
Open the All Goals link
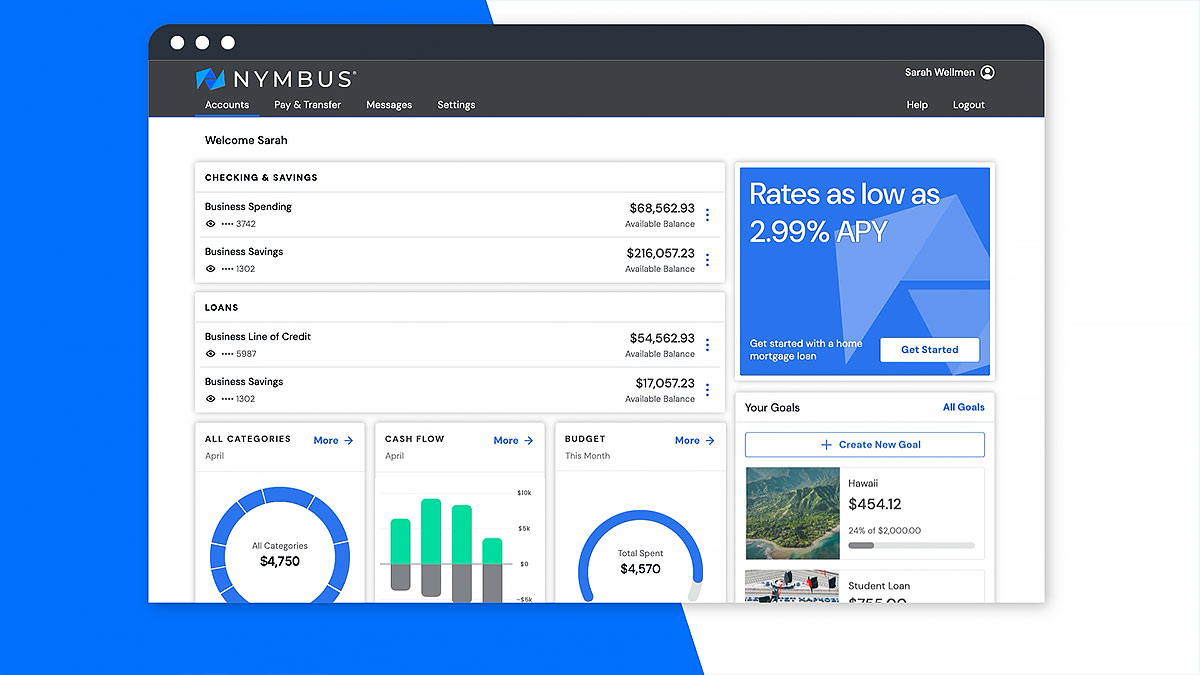point(963,407)
